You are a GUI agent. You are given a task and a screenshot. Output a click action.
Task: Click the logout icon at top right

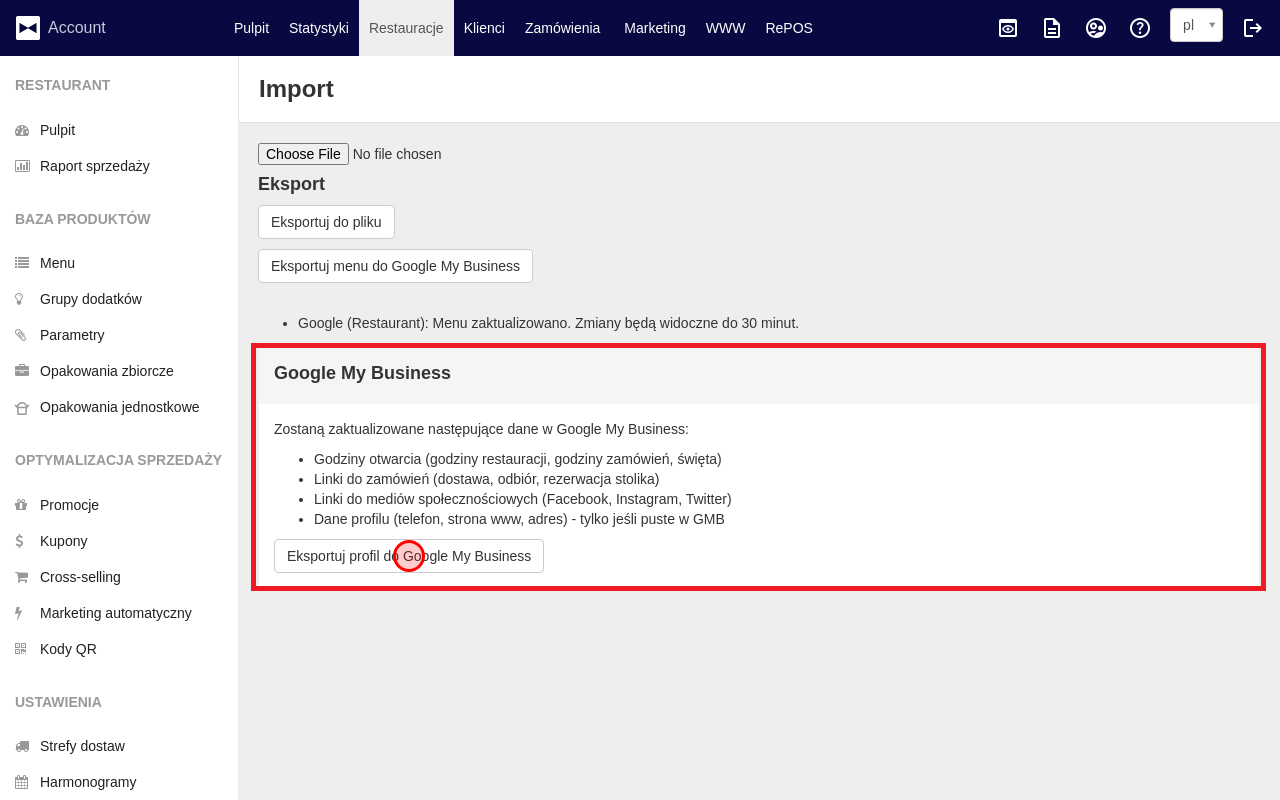tap(1253, 28)
